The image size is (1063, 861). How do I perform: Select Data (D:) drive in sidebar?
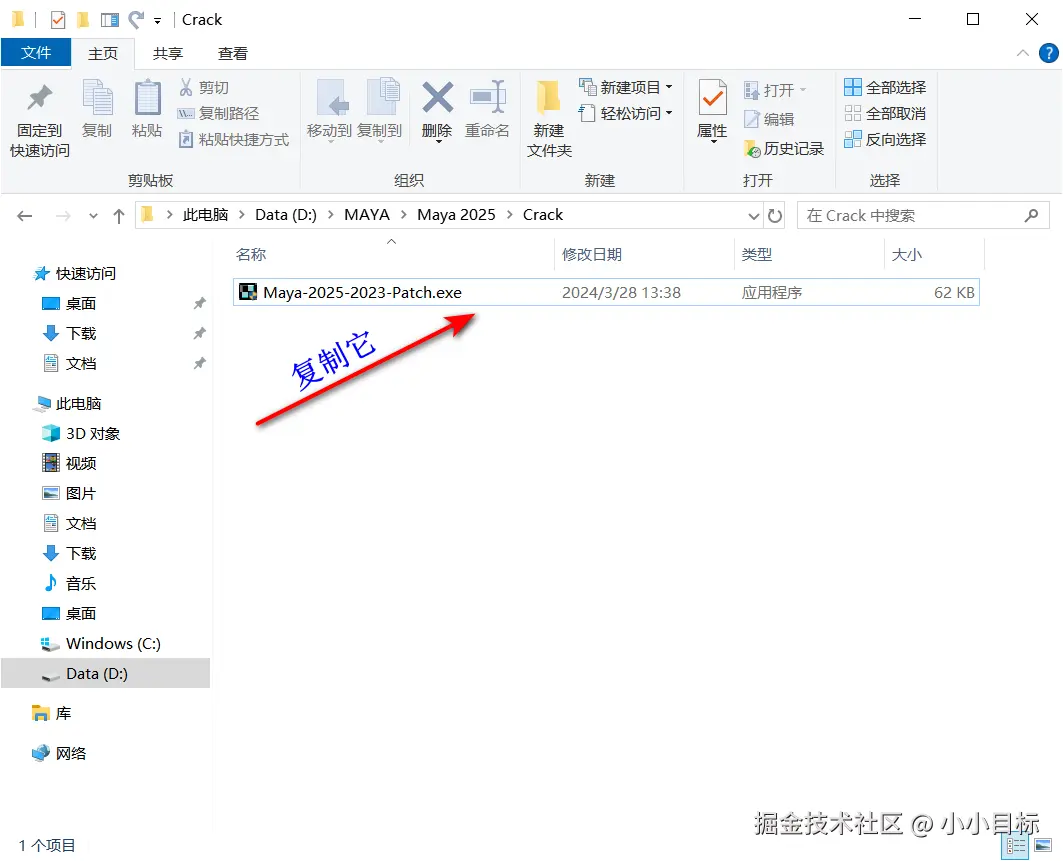105,673
